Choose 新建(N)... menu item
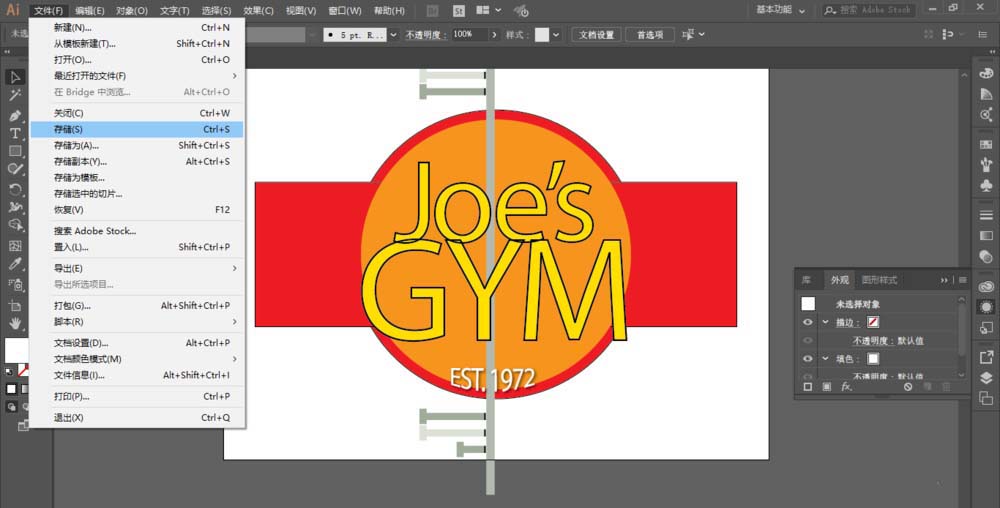This screenshot has width=1000, height=508. click(x=137, y=27)
